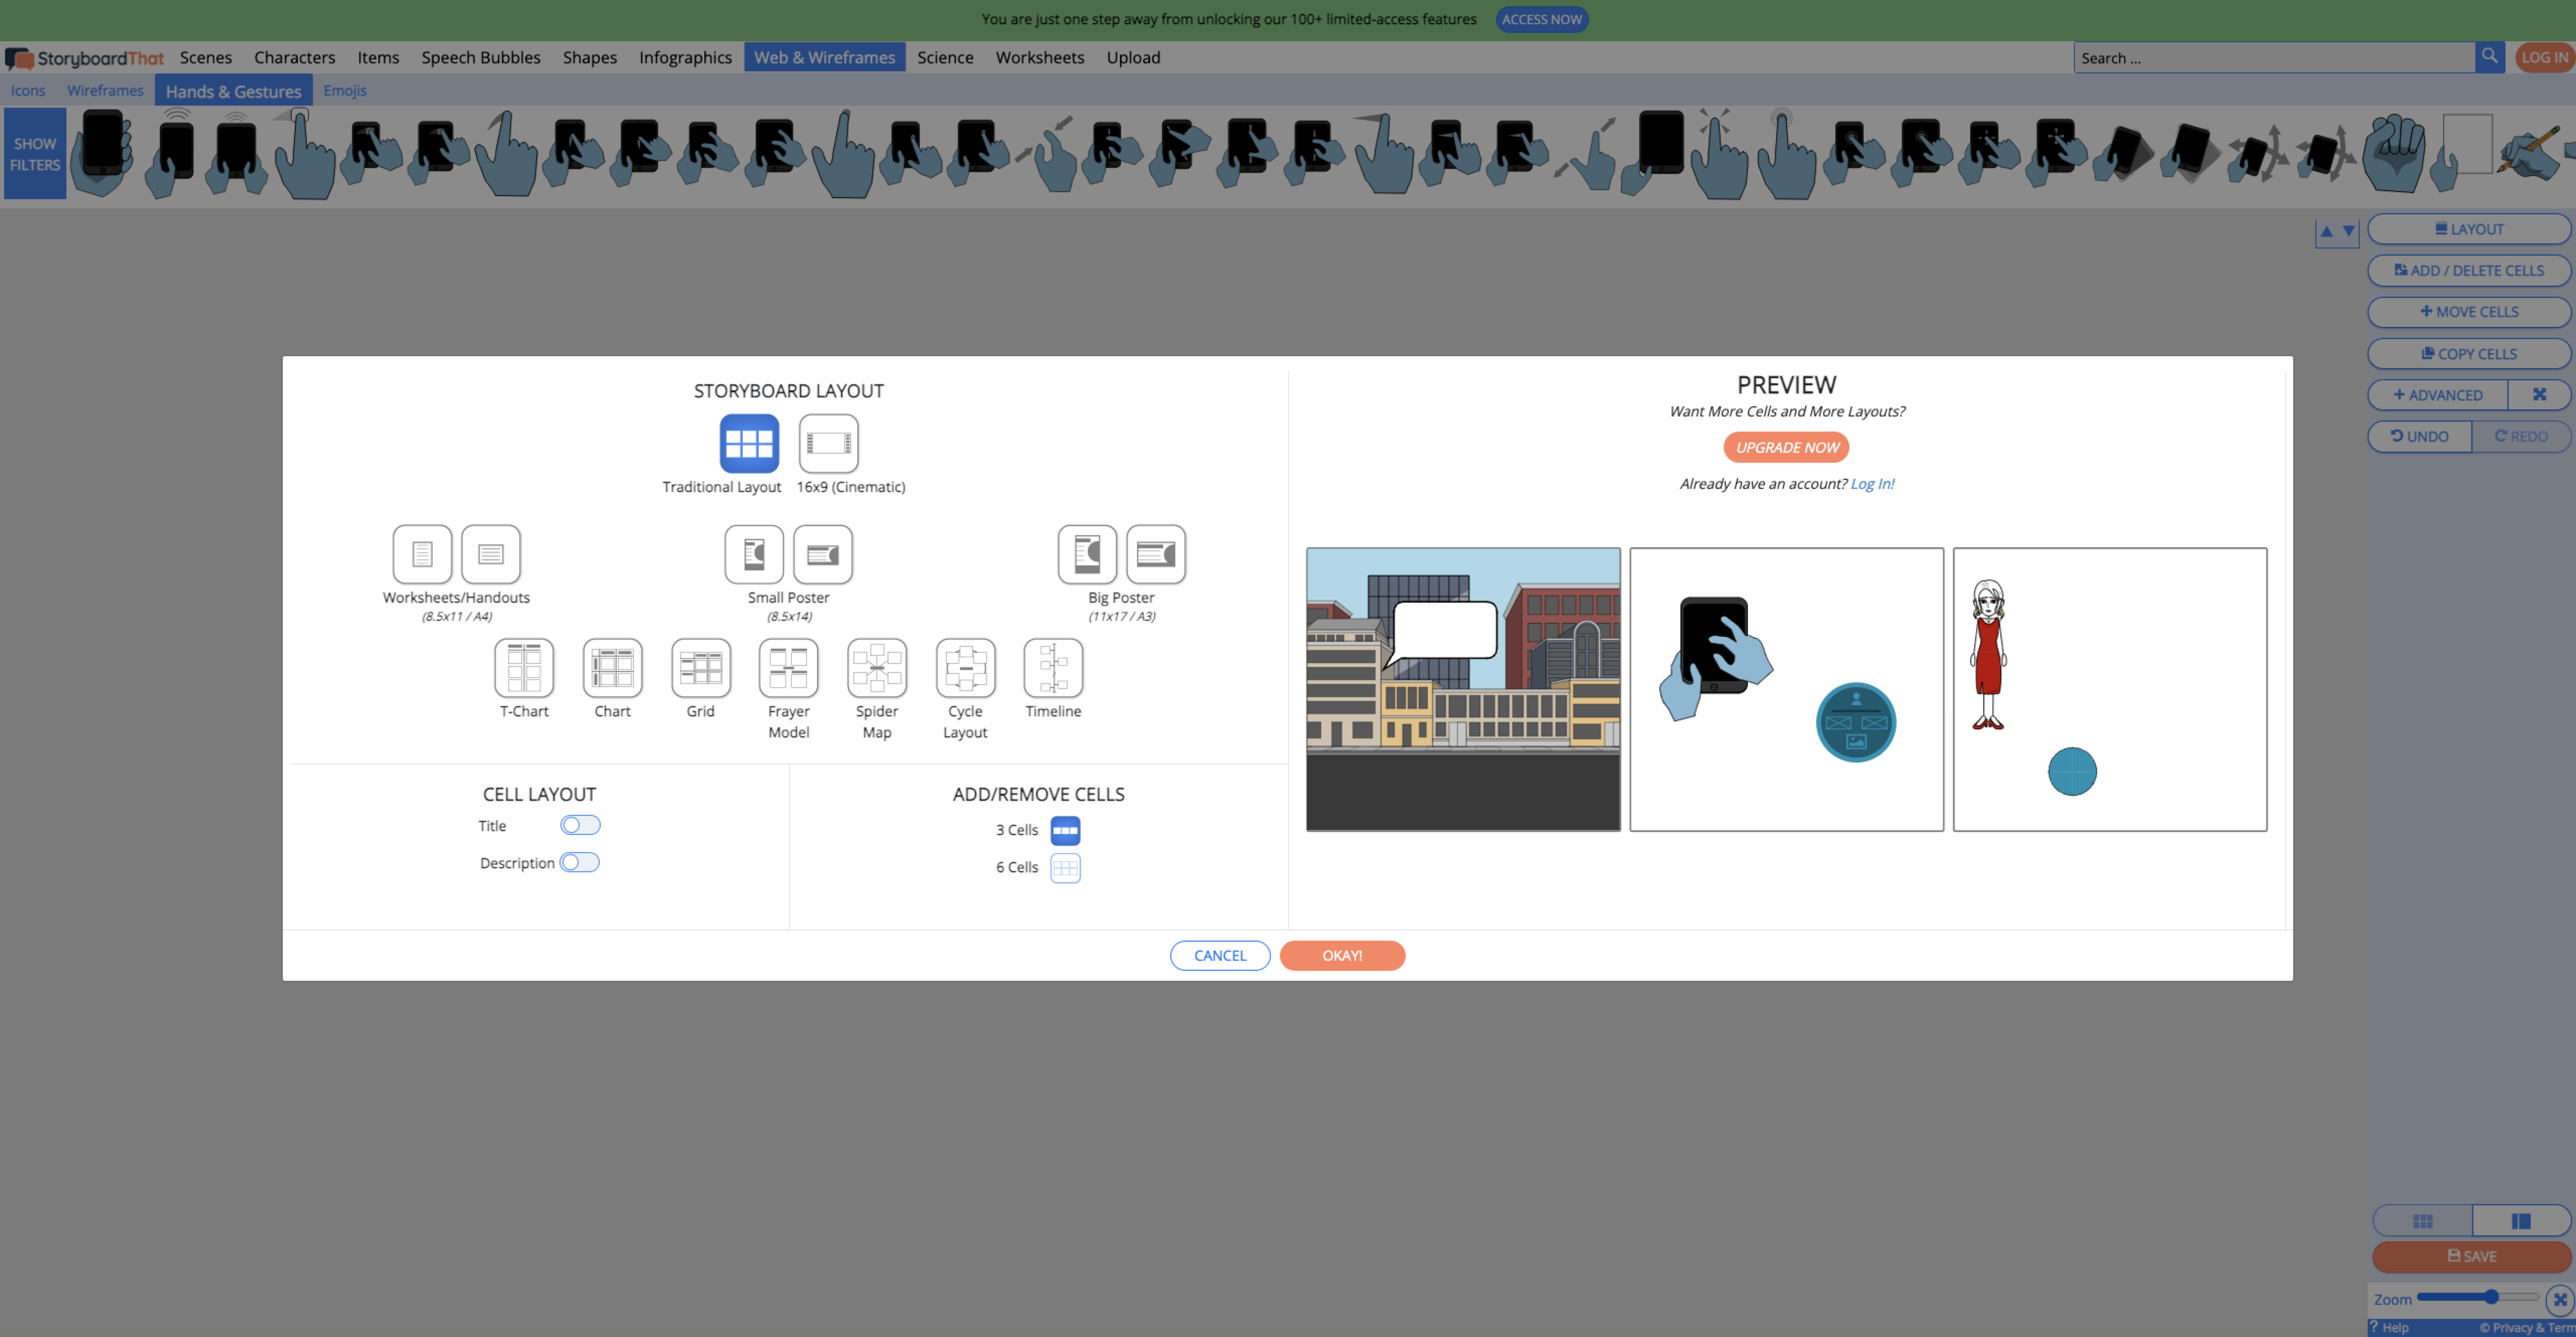The image size is (2576, 1337).
Task: Click the scroll up arrow beside LAYOUT
Action: click(2326, 232)
